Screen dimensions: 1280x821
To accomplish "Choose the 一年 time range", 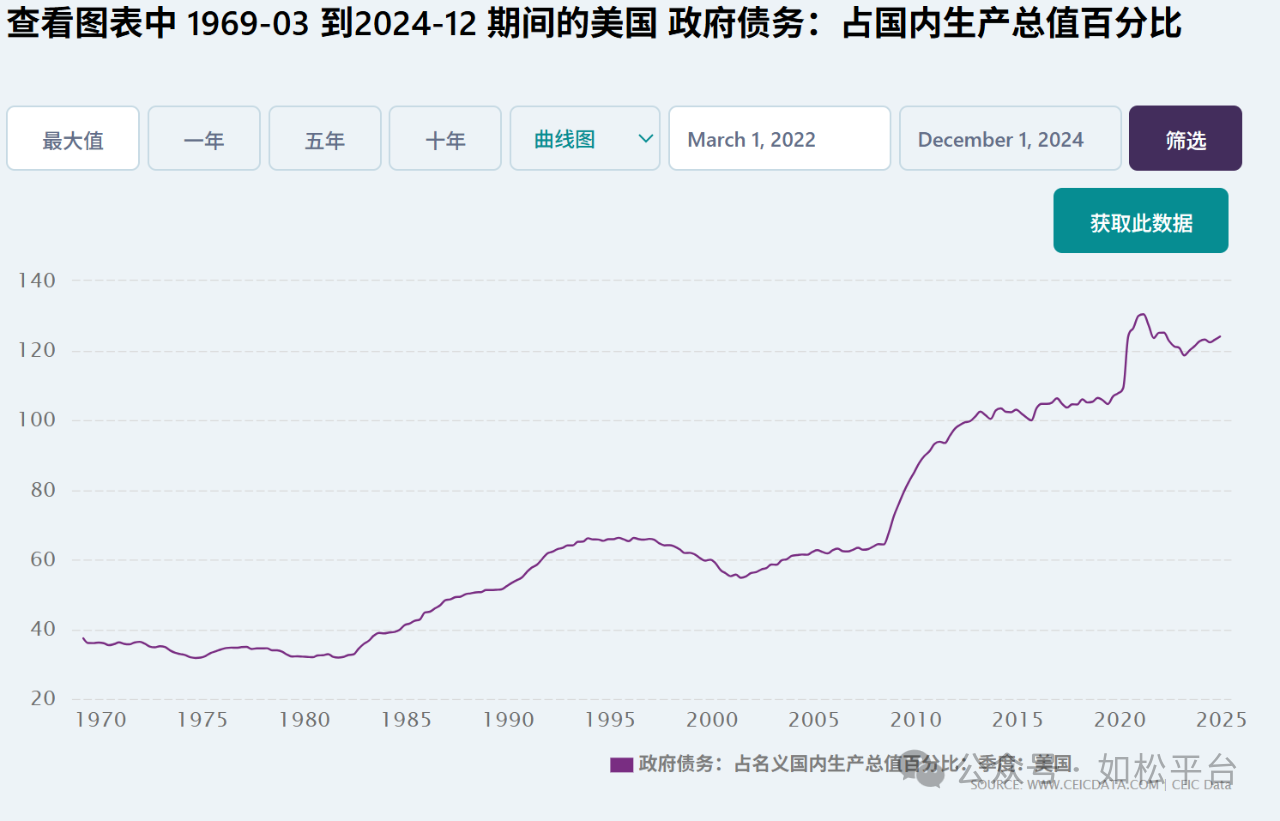I will [x=204, y=139].
